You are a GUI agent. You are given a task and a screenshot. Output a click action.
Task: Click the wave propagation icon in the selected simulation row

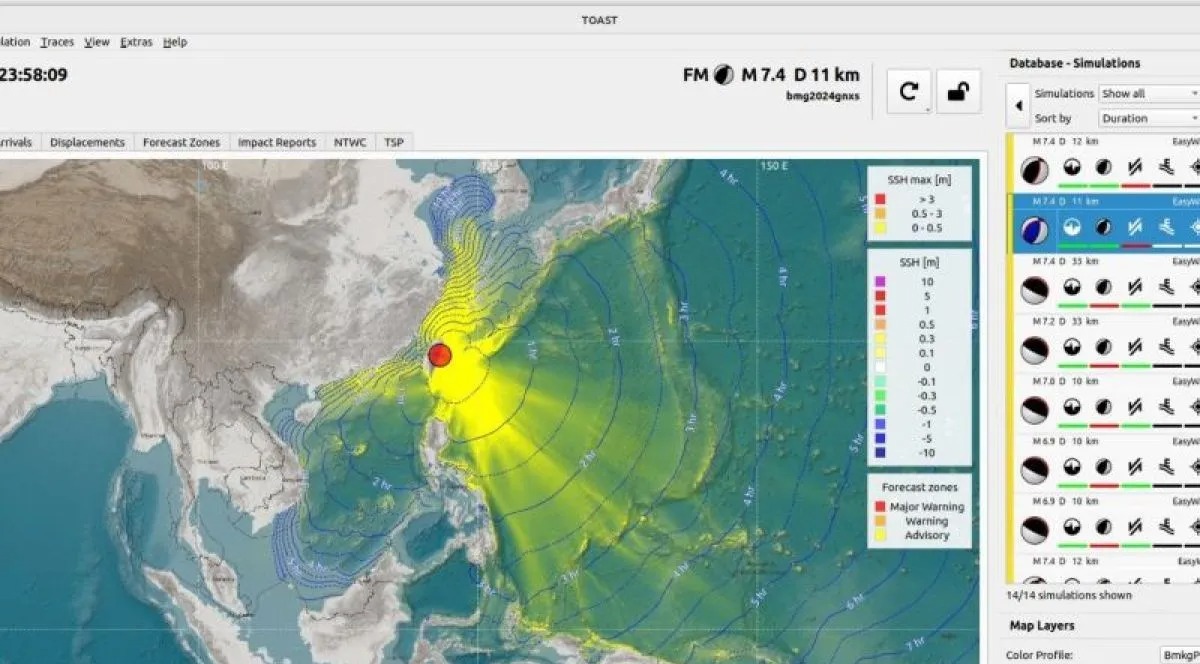point(1166,228)
